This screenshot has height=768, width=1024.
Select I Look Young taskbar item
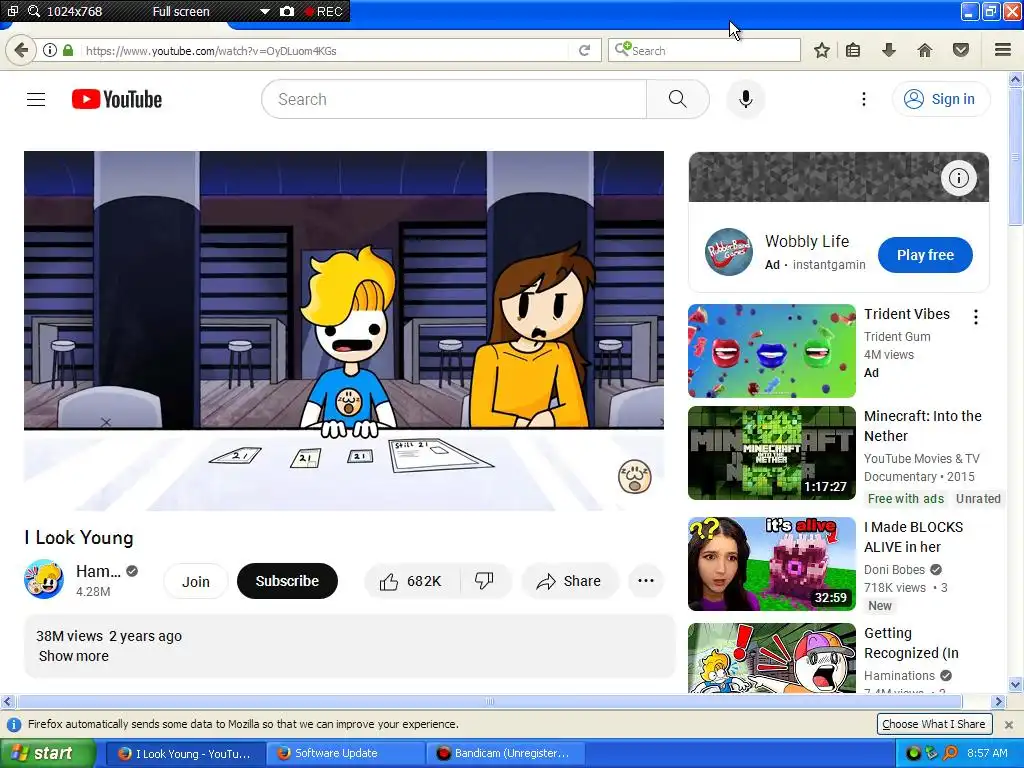click(185, 753)
